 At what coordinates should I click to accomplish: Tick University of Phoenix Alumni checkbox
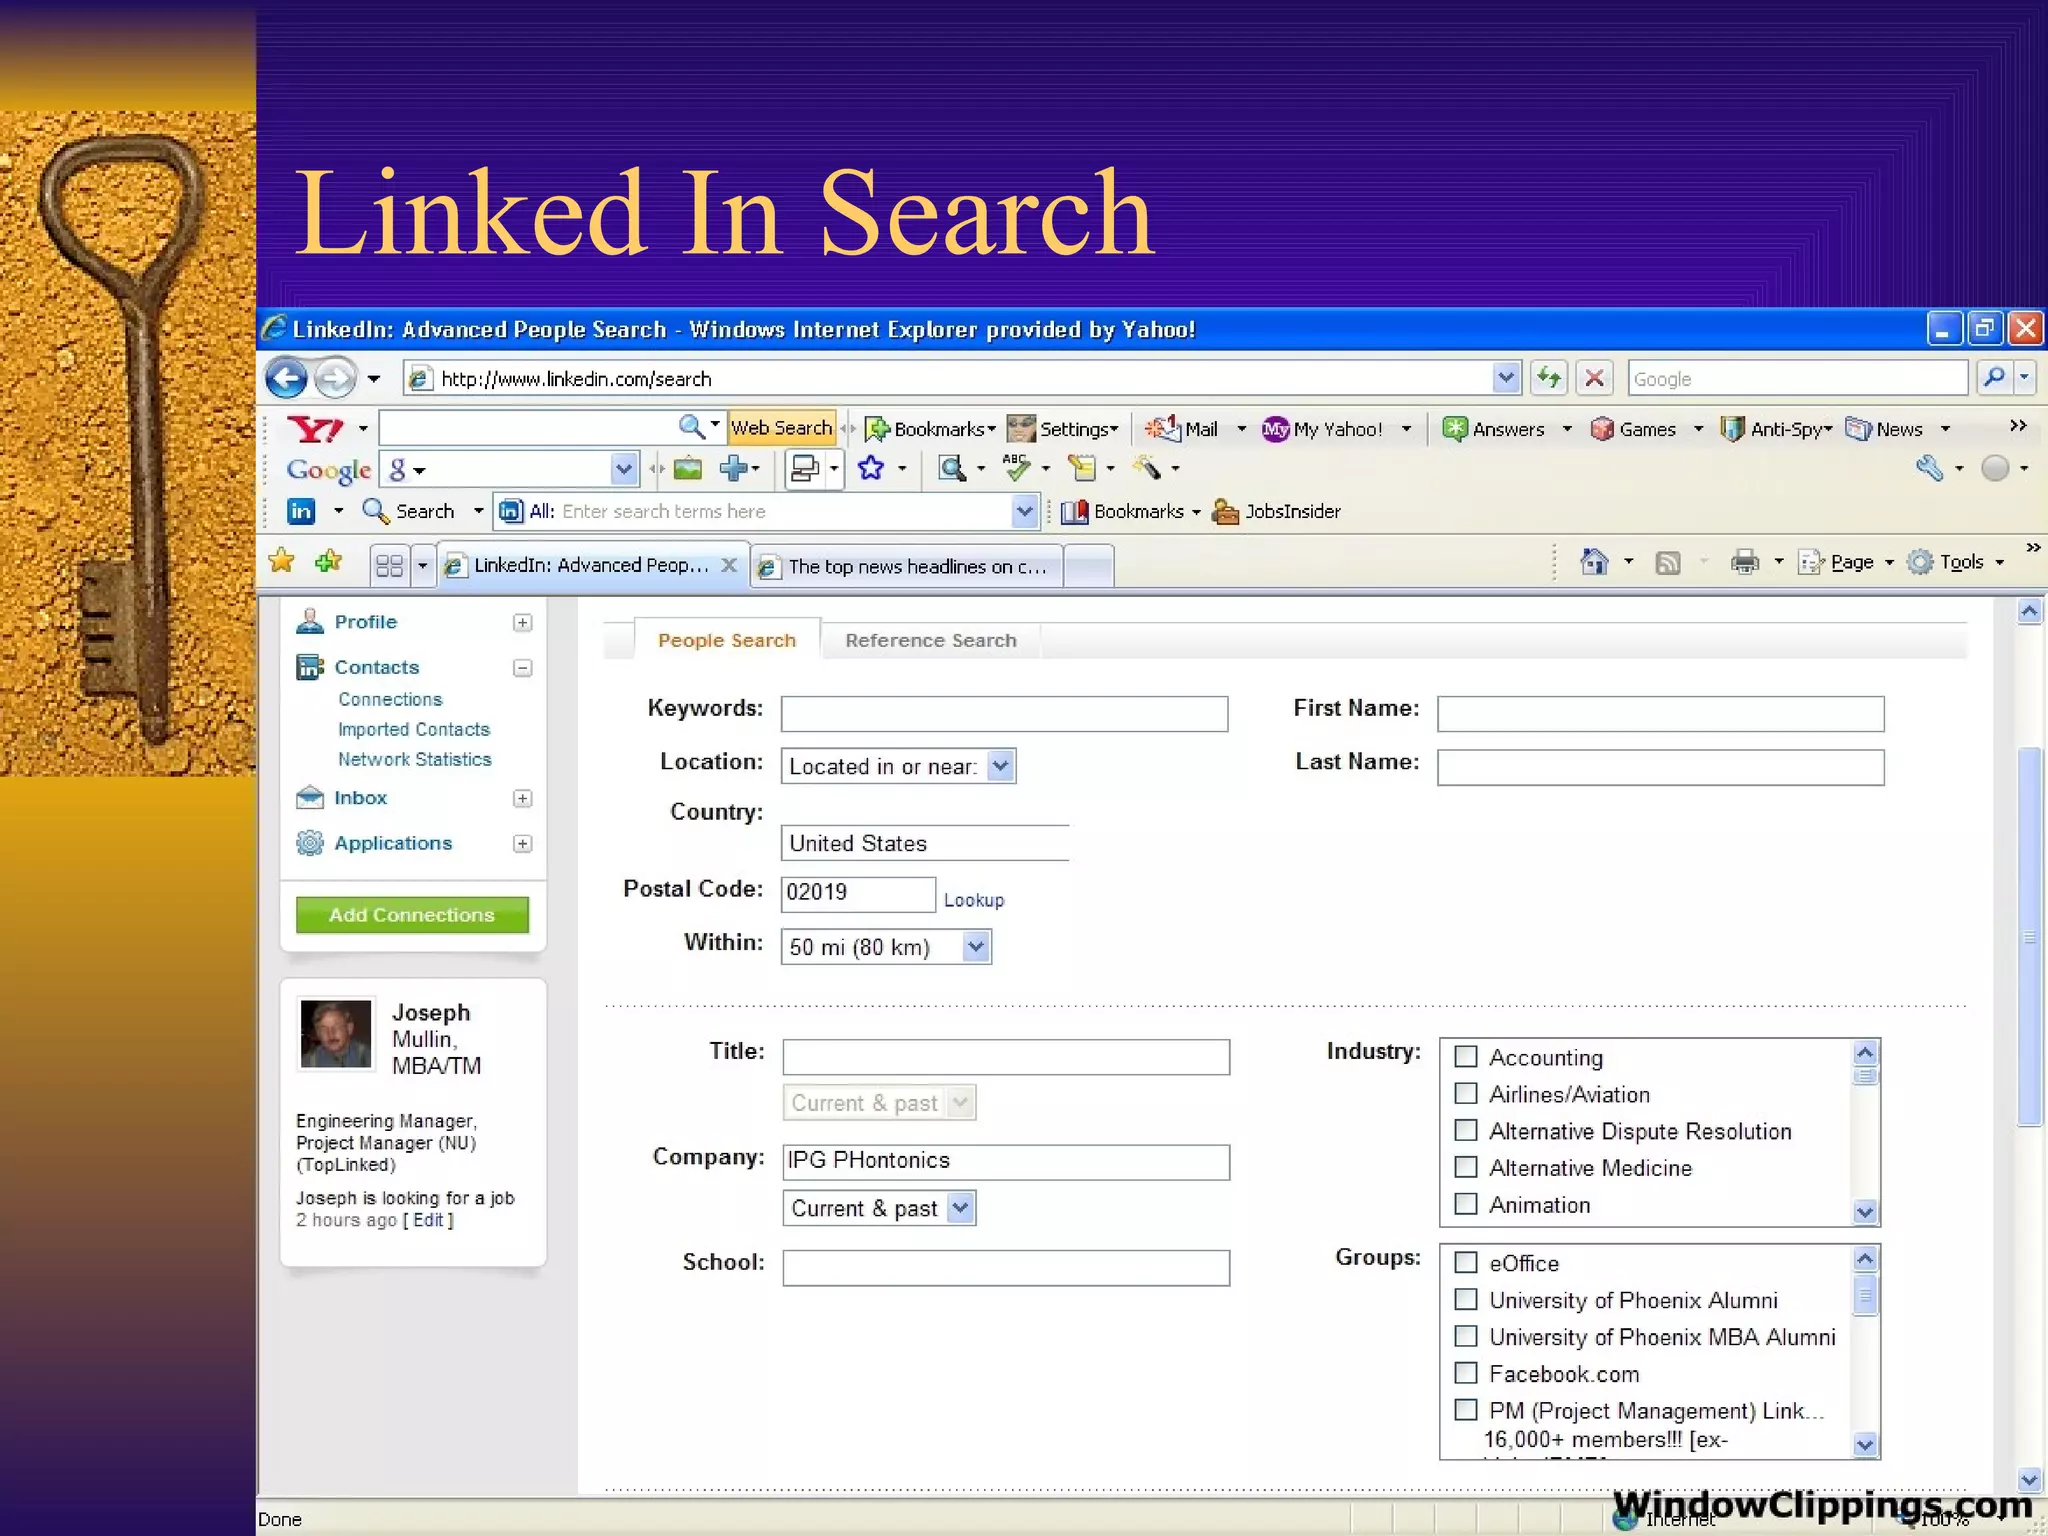[1466, 1299]
